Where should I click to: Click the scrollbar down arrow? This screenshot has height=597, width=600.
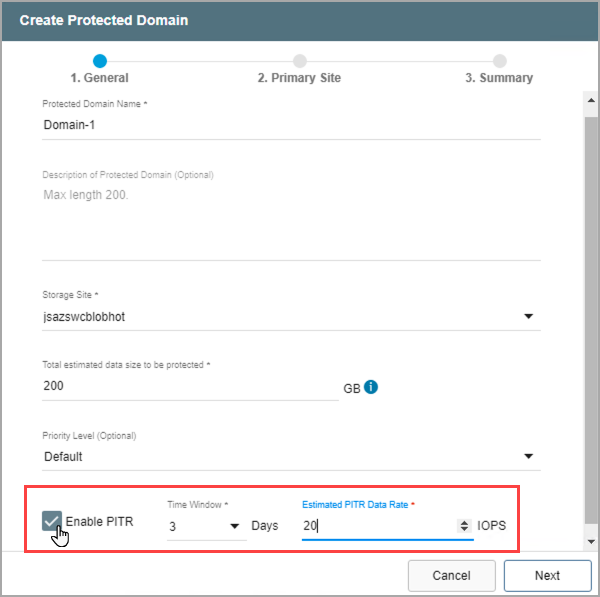coord(590,541)
